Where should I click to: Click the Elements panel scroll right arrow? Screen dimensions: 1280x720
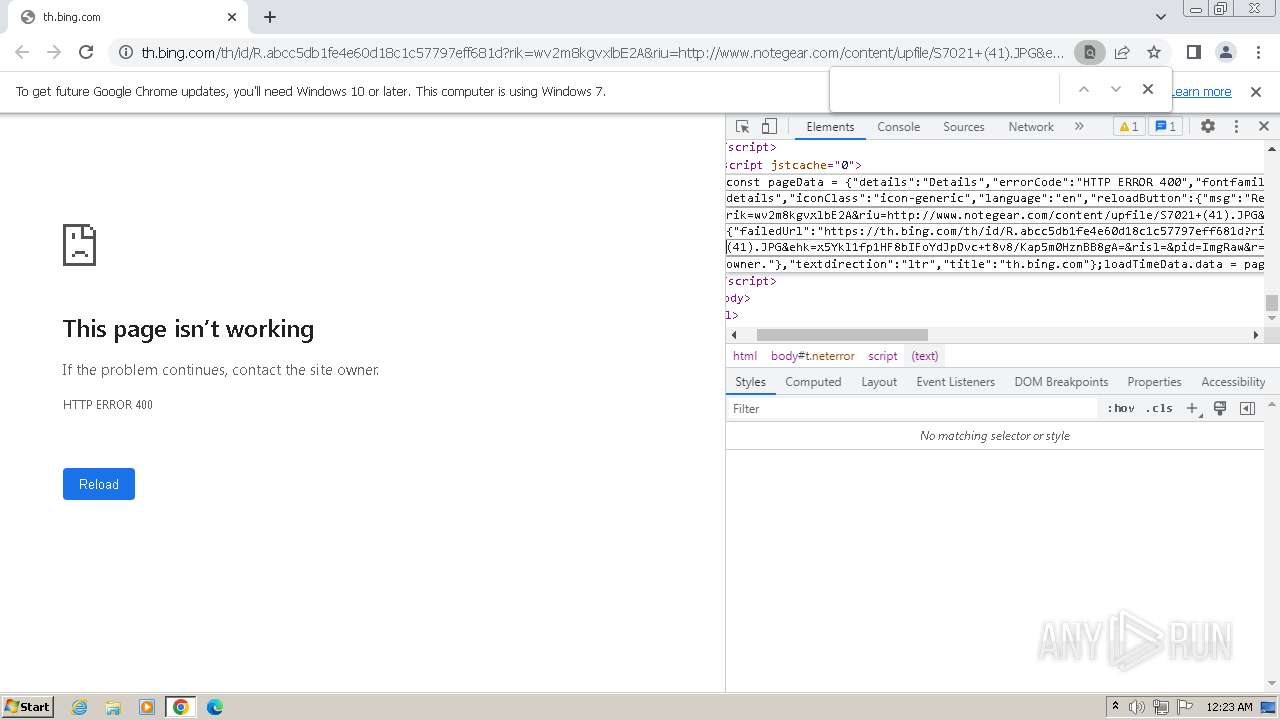[1257, 335]
